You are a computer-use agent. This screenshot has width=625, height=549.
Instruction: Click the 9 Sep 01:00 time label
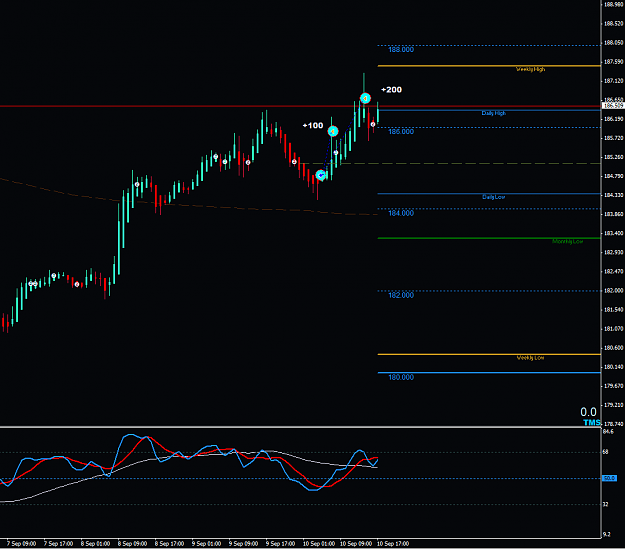pyautogui.click(x=206, y=544)
